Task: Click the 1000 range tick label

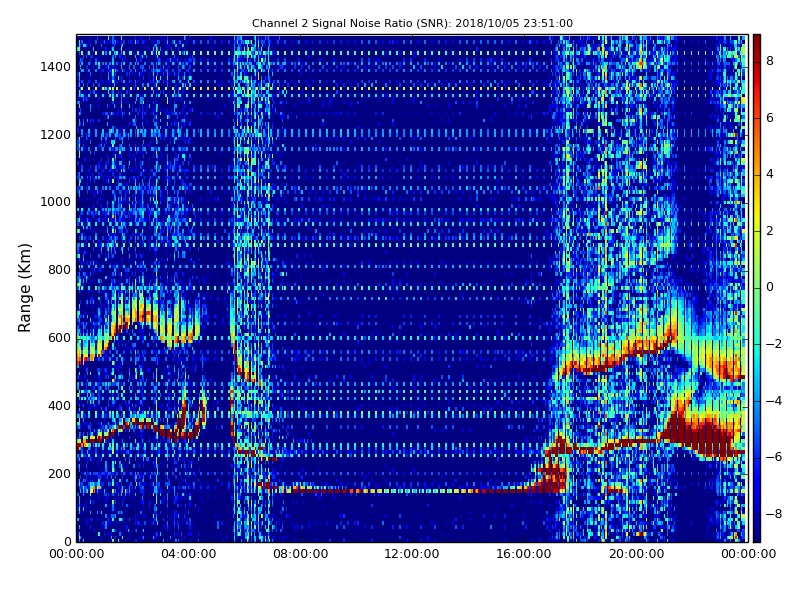Action: tap(56, 203)
